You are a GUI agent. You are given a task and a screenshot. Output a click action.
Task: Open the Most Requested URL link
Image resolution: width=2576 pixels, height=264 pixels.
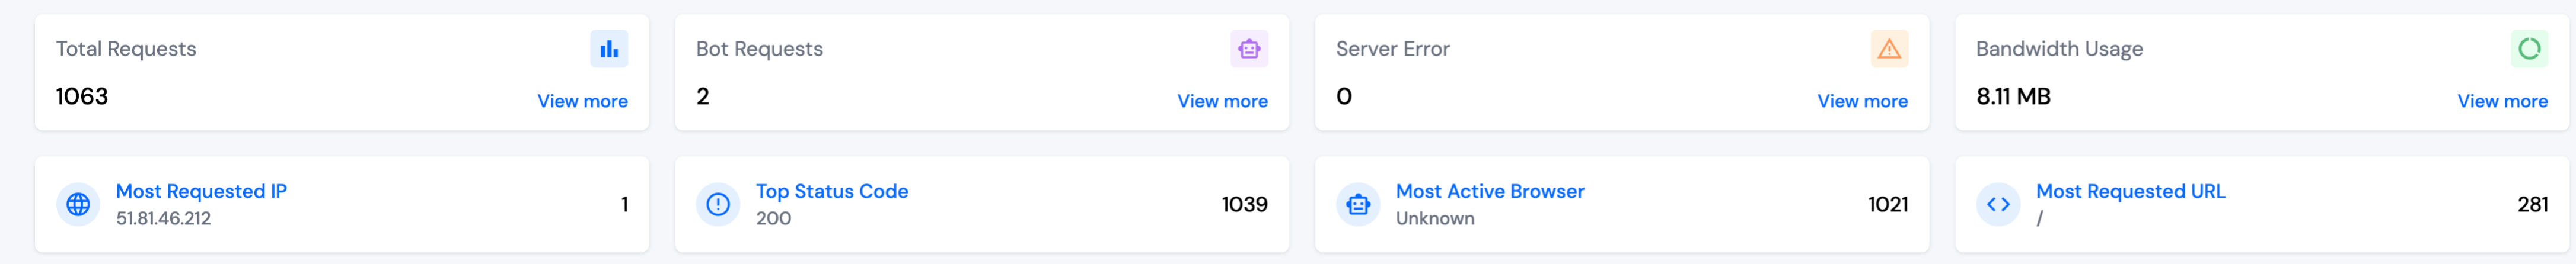coord(2130,191)
